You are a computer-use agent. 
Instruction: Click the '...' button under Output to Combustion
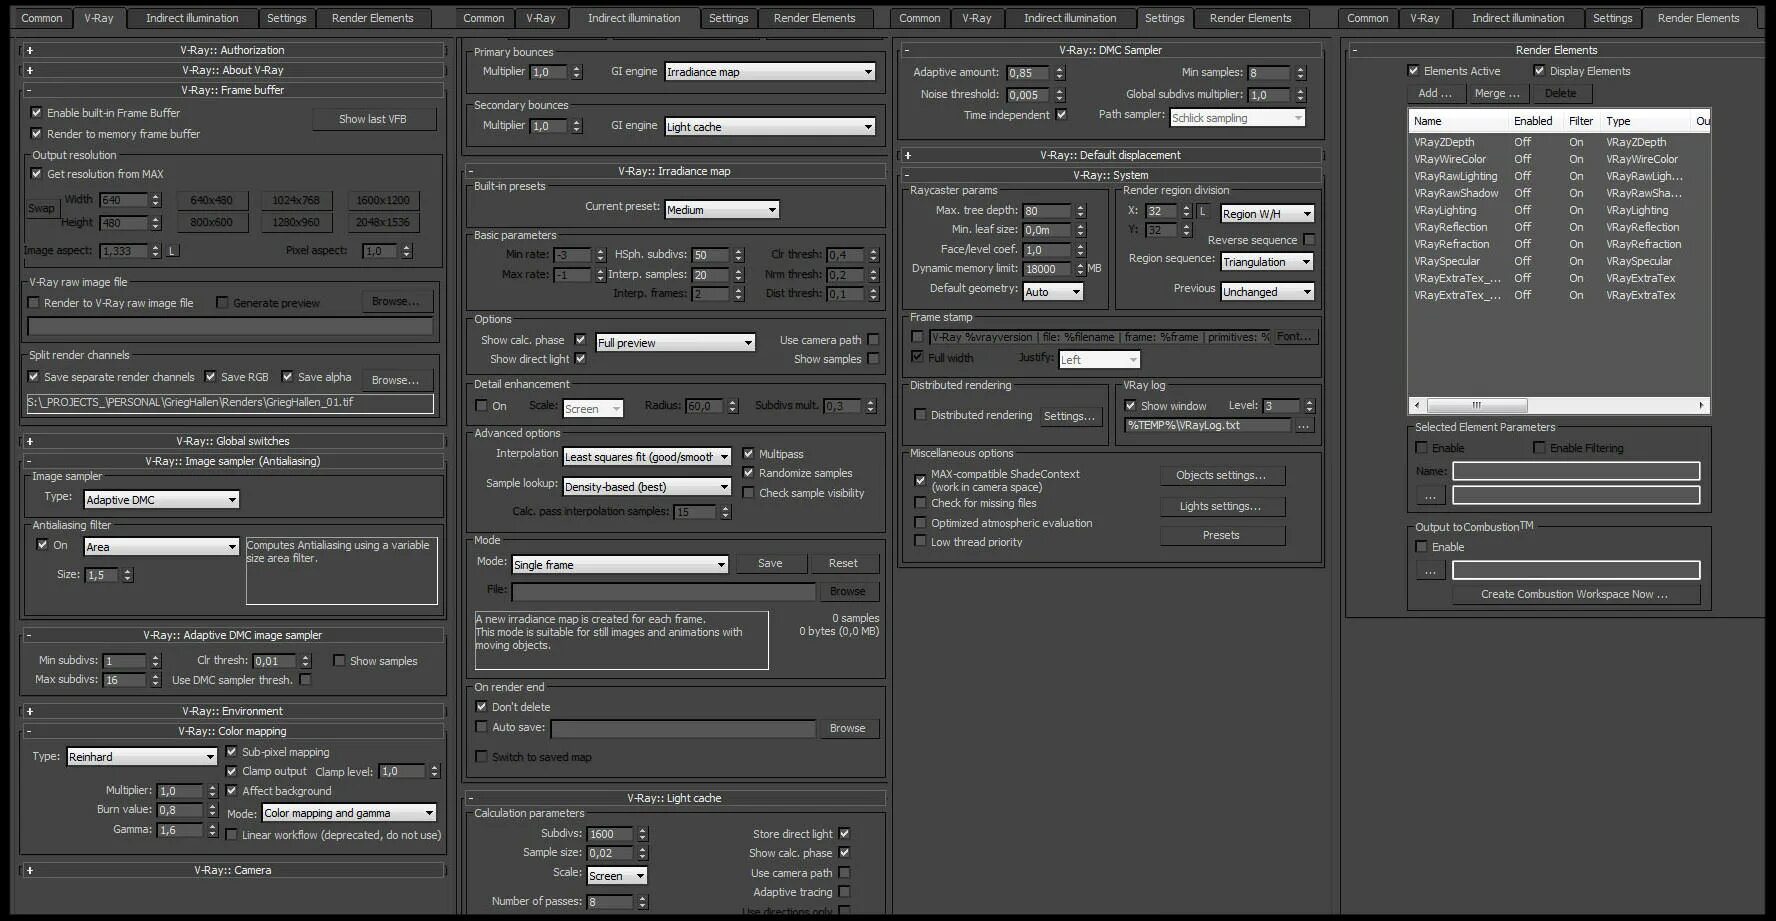pos(1430,571)
